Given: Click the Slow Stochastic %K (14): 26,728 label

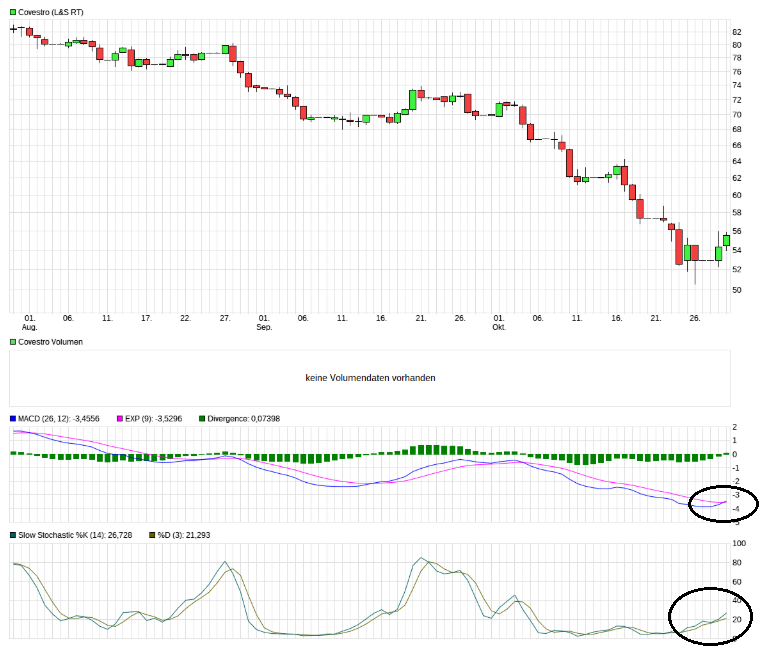Looking at the screenshot, I should pos(75,535).
